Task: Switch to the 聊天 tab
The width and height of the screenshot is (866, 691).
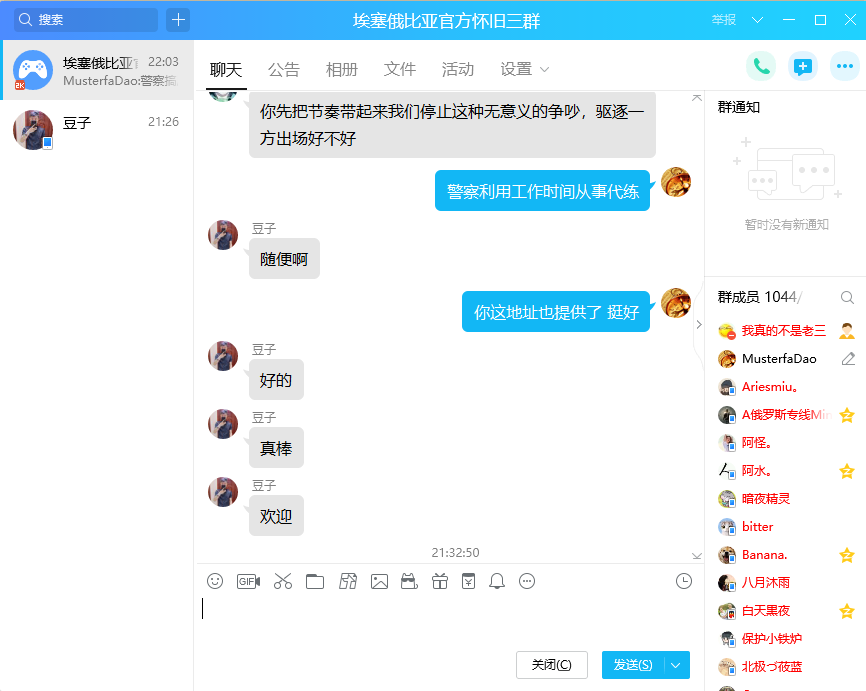Action: click(x=226, y=70)
